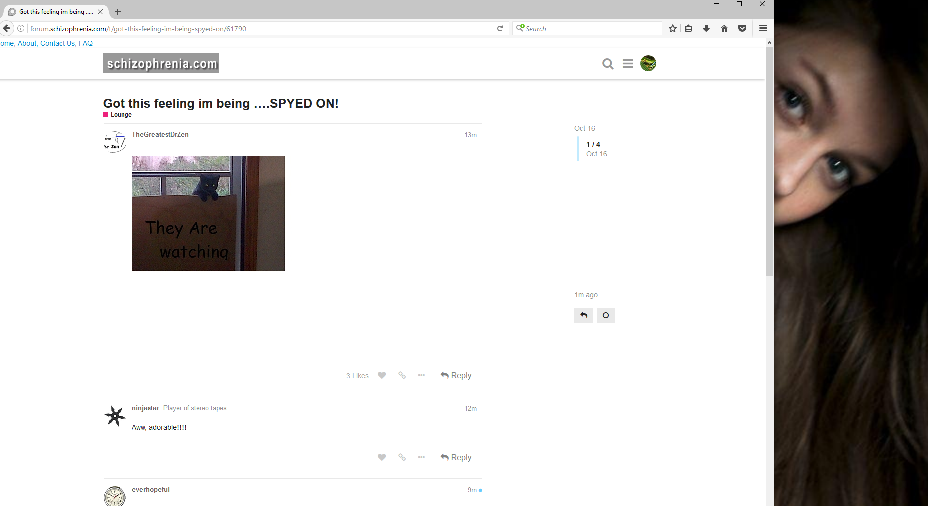Open the timeline notification circle button
Viewport: 928px width, 506px height.
(605, 315)
